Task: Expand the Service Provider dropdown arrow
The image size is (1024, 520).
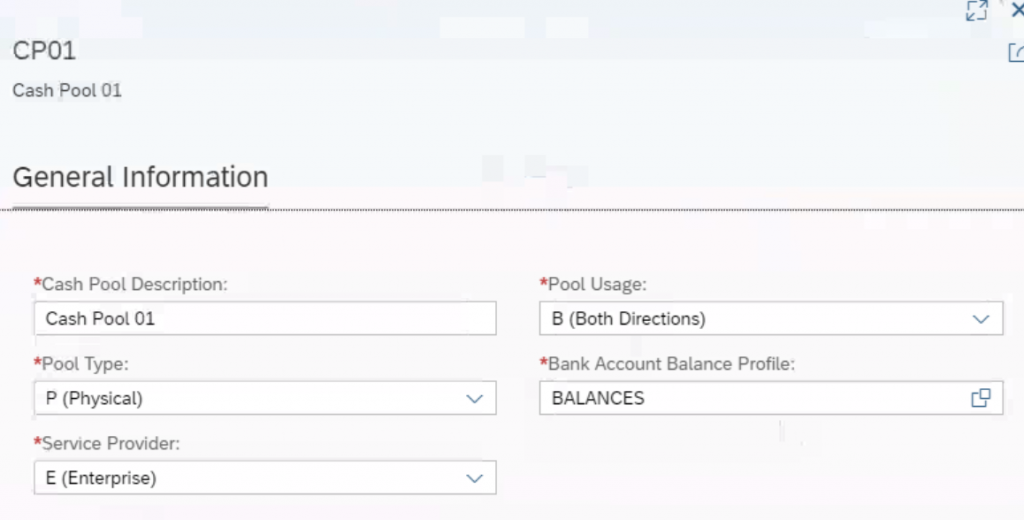Action: tap(474, 478)
